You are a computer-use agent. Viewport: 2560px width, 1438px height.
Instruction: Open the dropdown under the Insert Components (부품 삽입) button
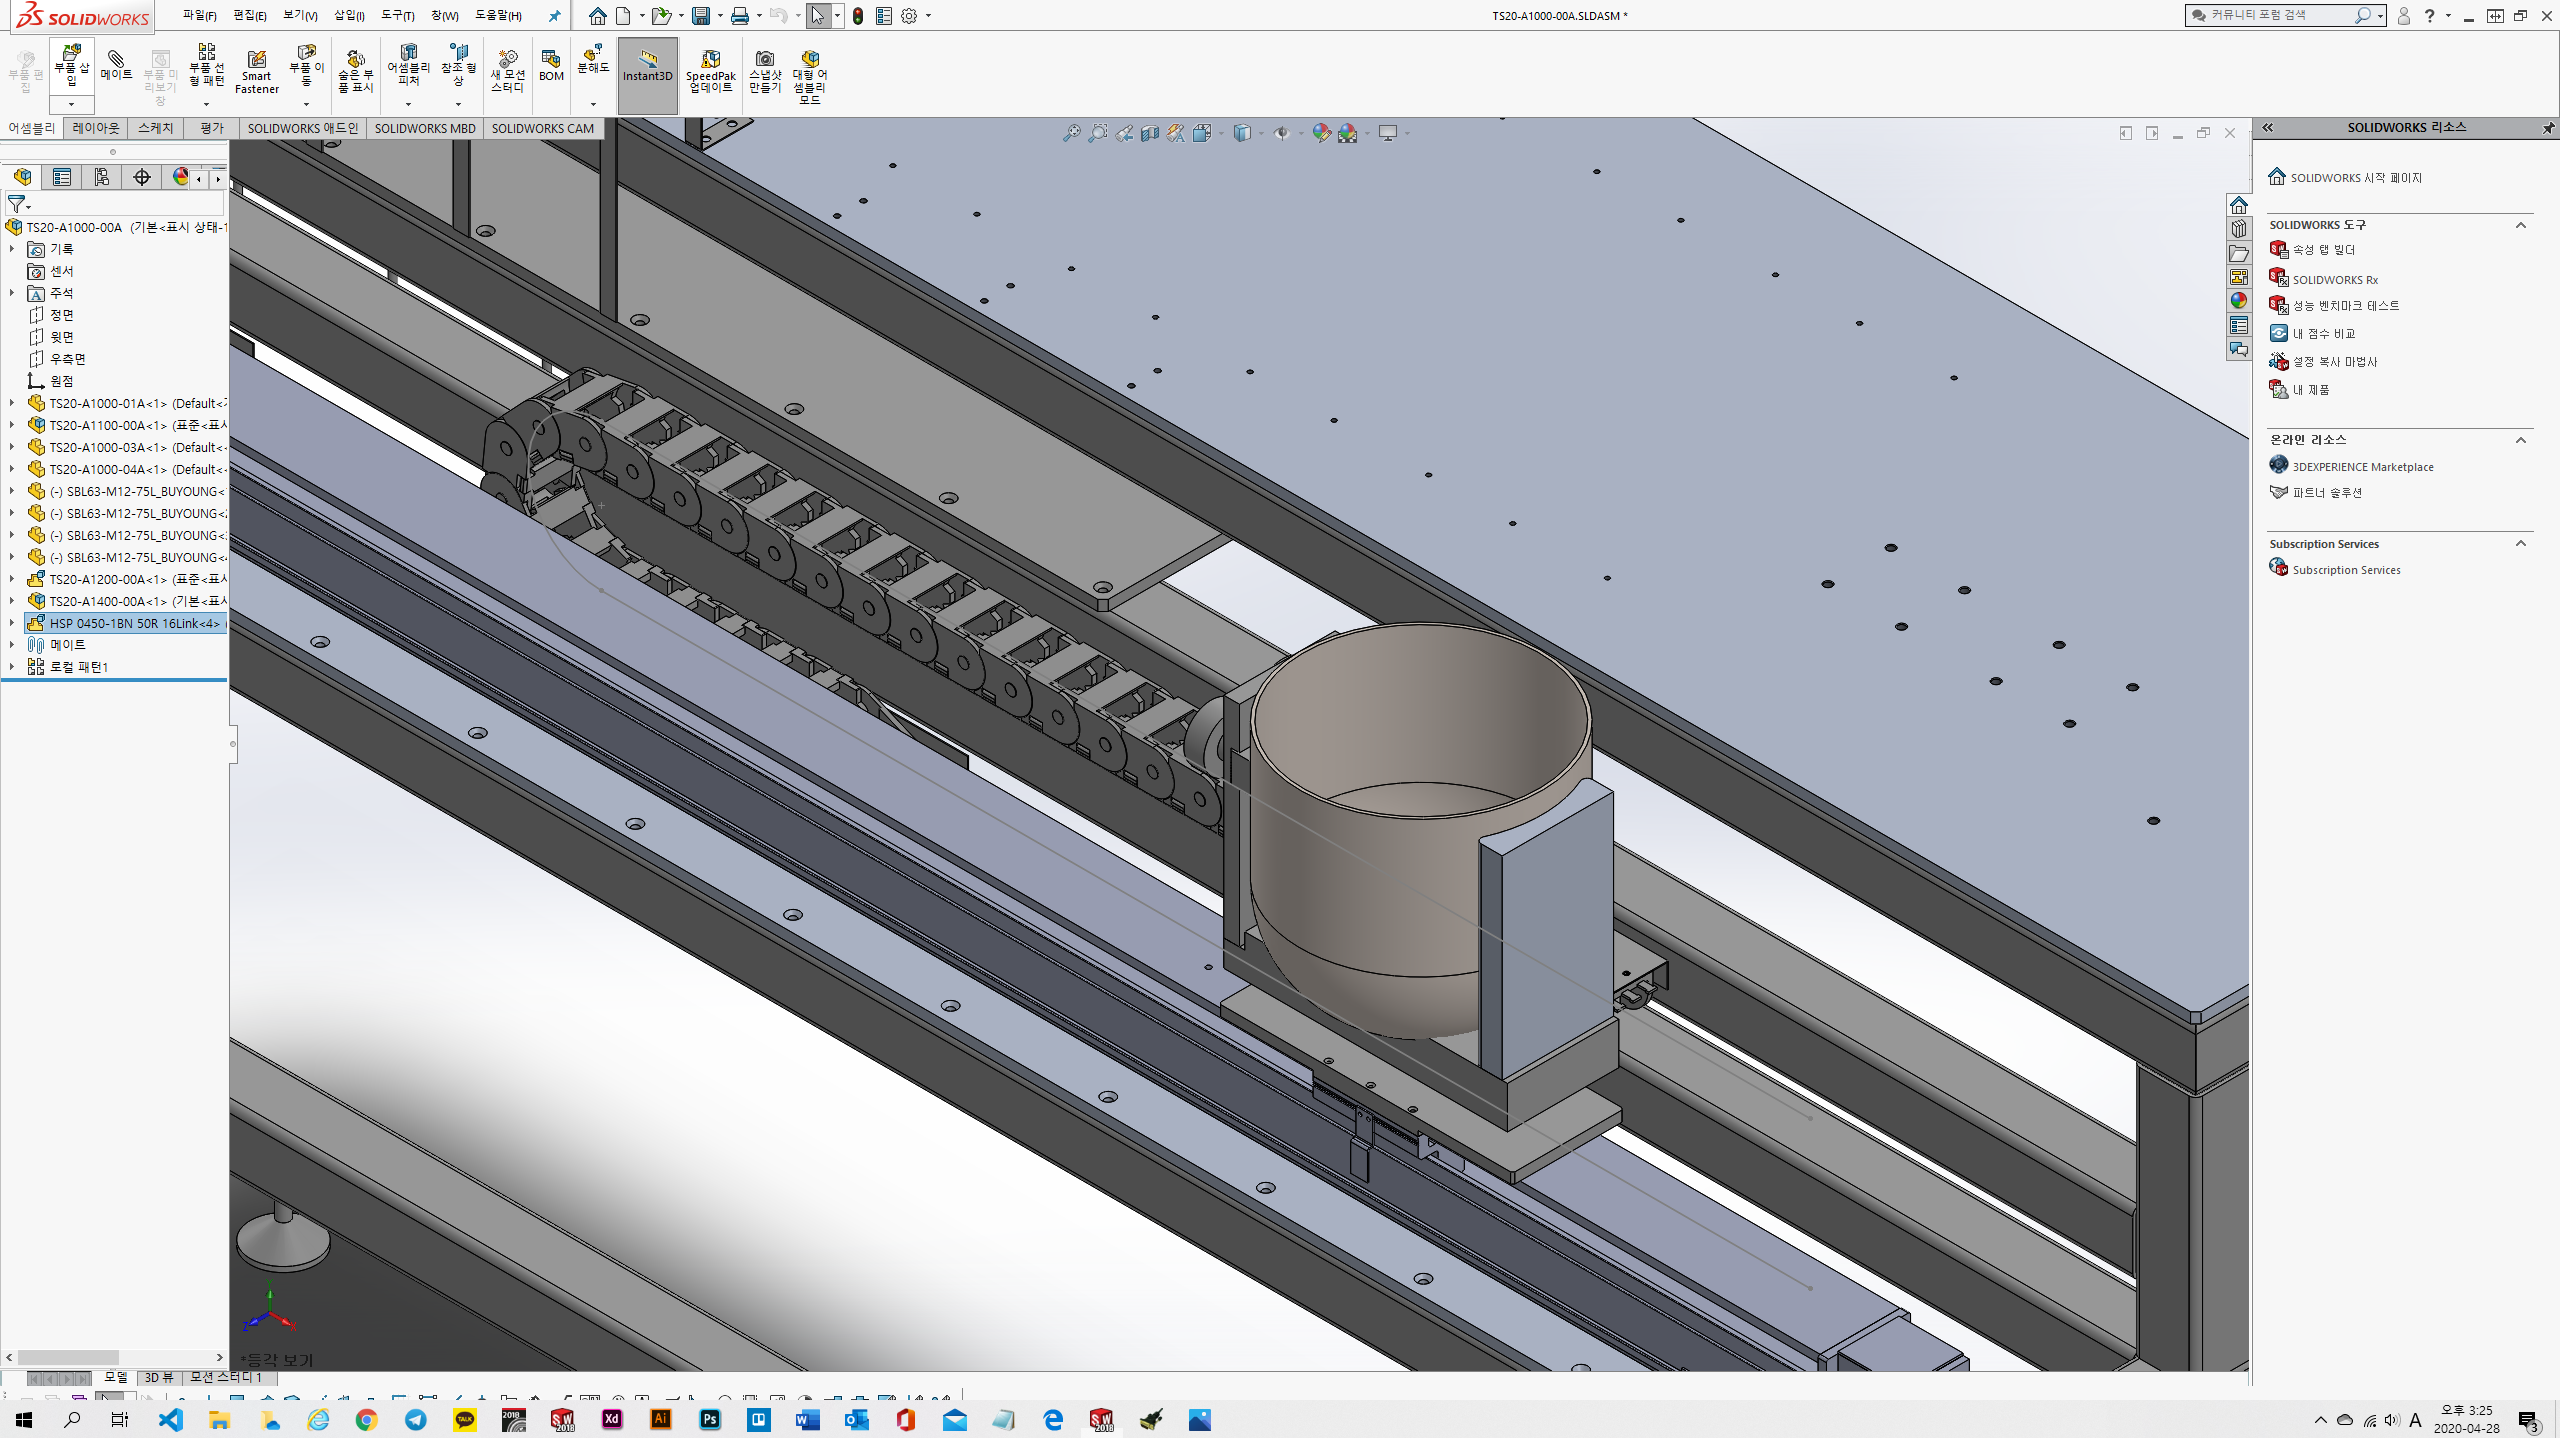click(x=71, y=104)
